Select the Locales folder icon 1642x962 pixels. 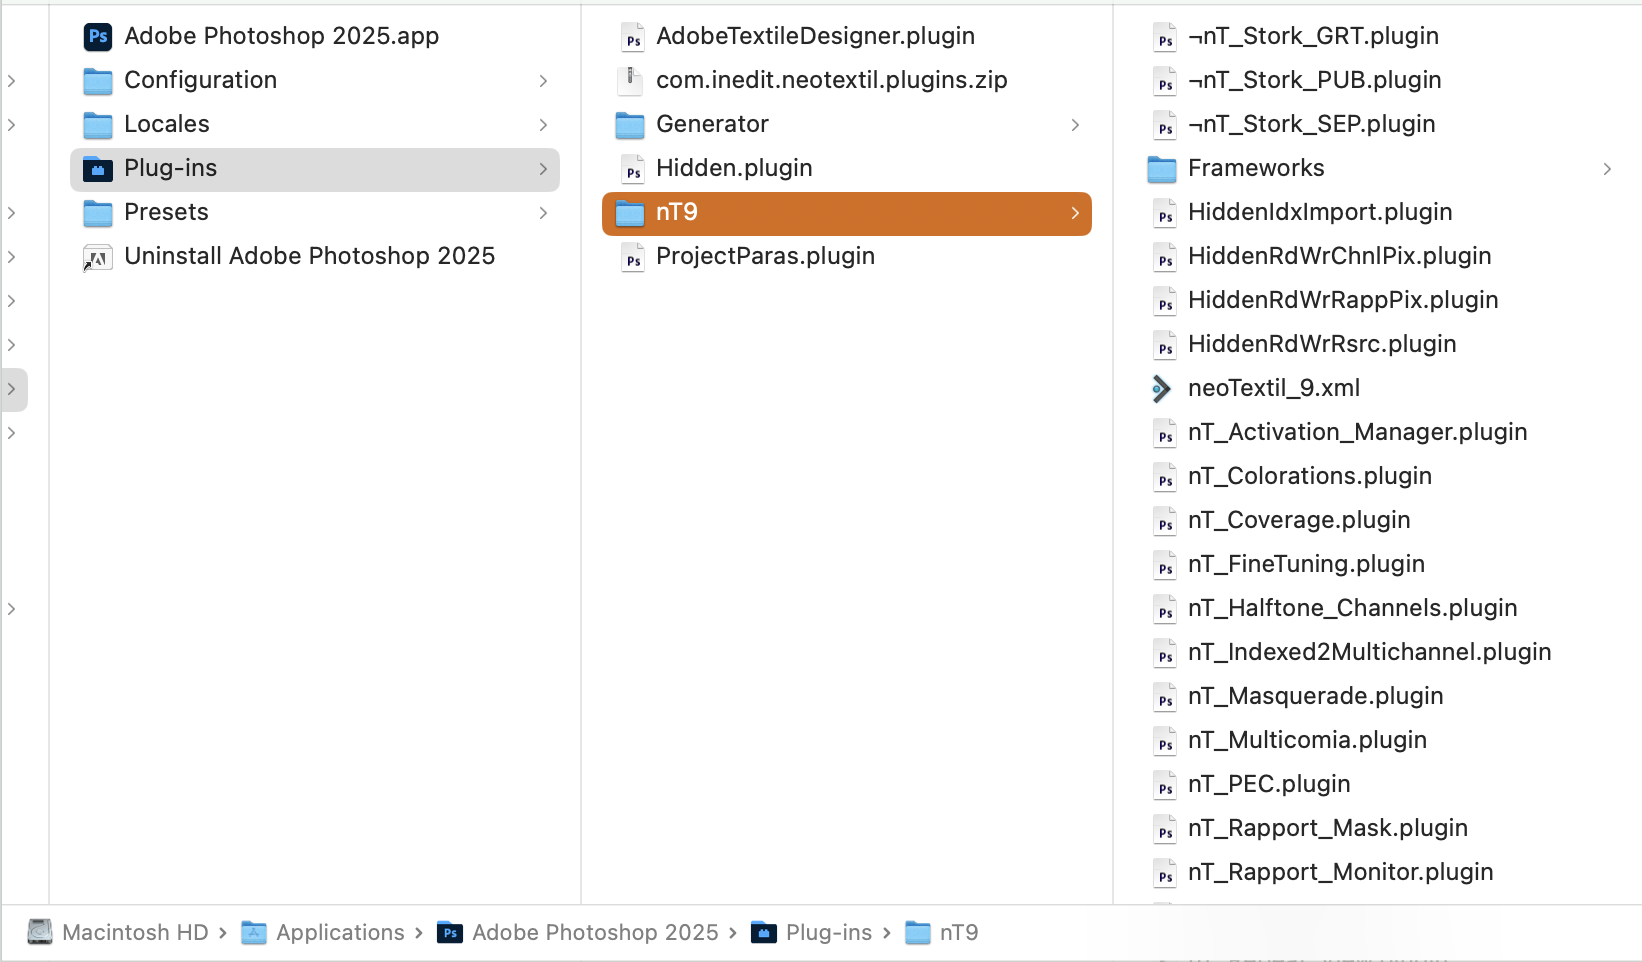(97, 125)
